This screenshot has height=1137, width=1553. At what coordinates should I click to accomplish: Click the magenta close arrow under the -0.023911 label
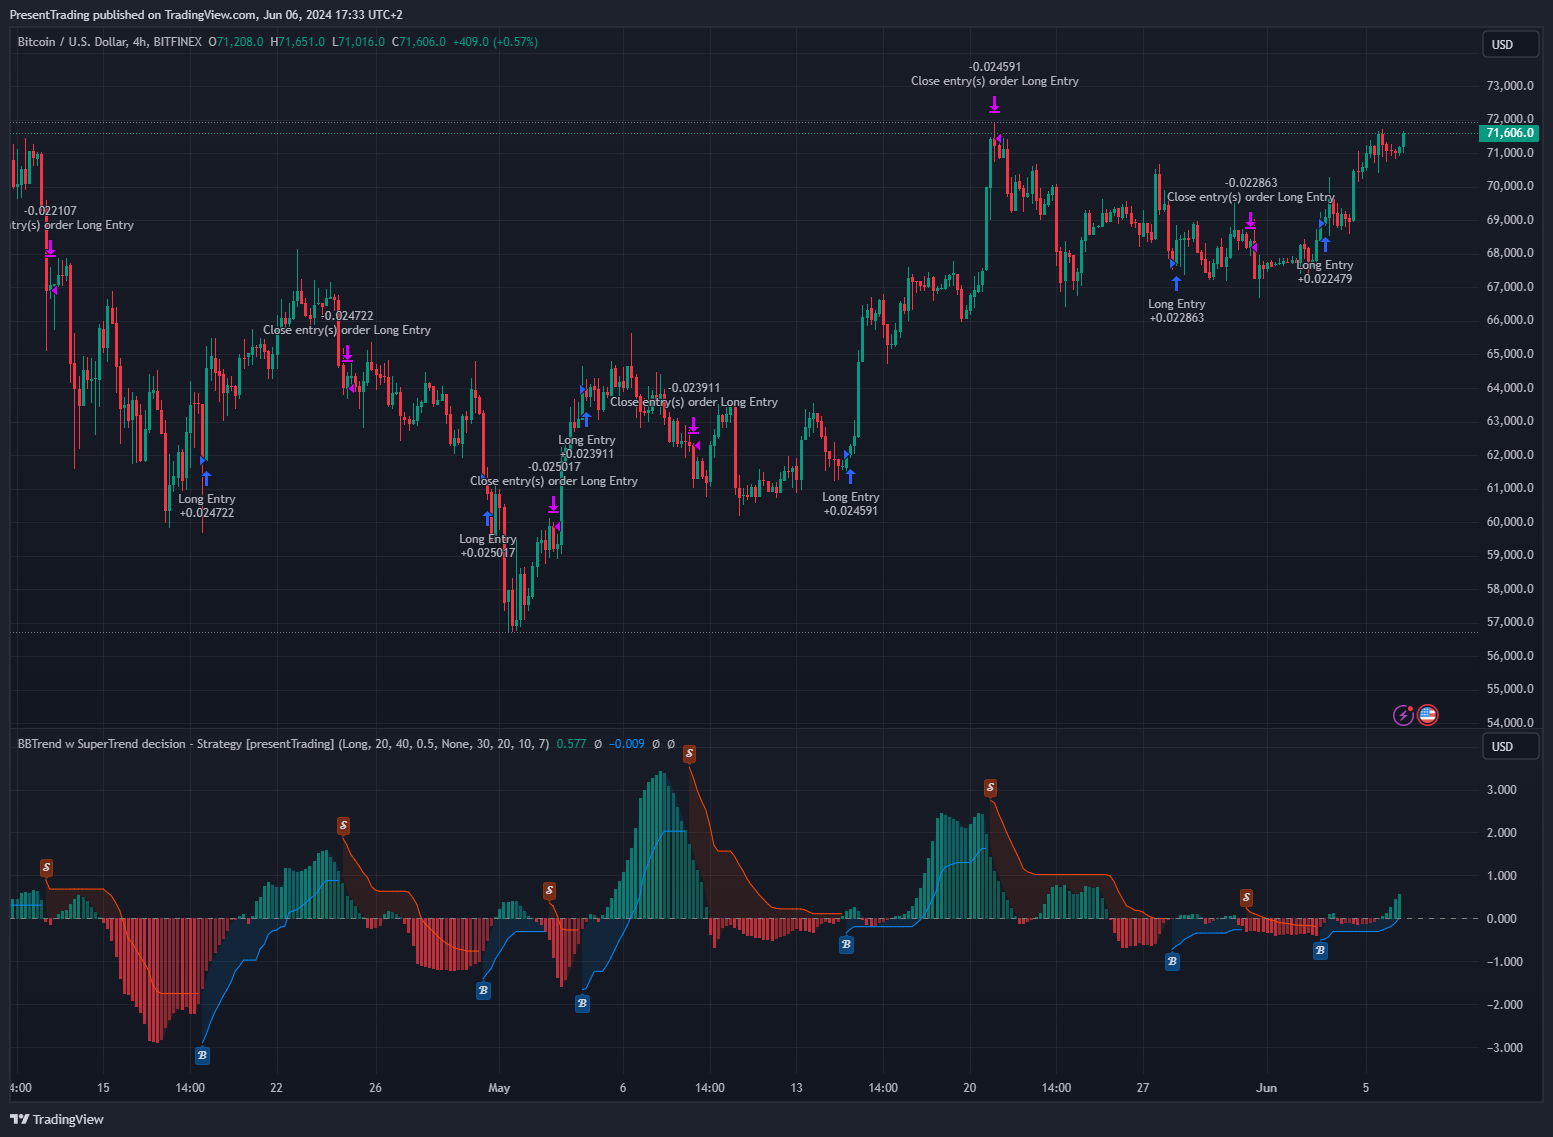[693, 425]
